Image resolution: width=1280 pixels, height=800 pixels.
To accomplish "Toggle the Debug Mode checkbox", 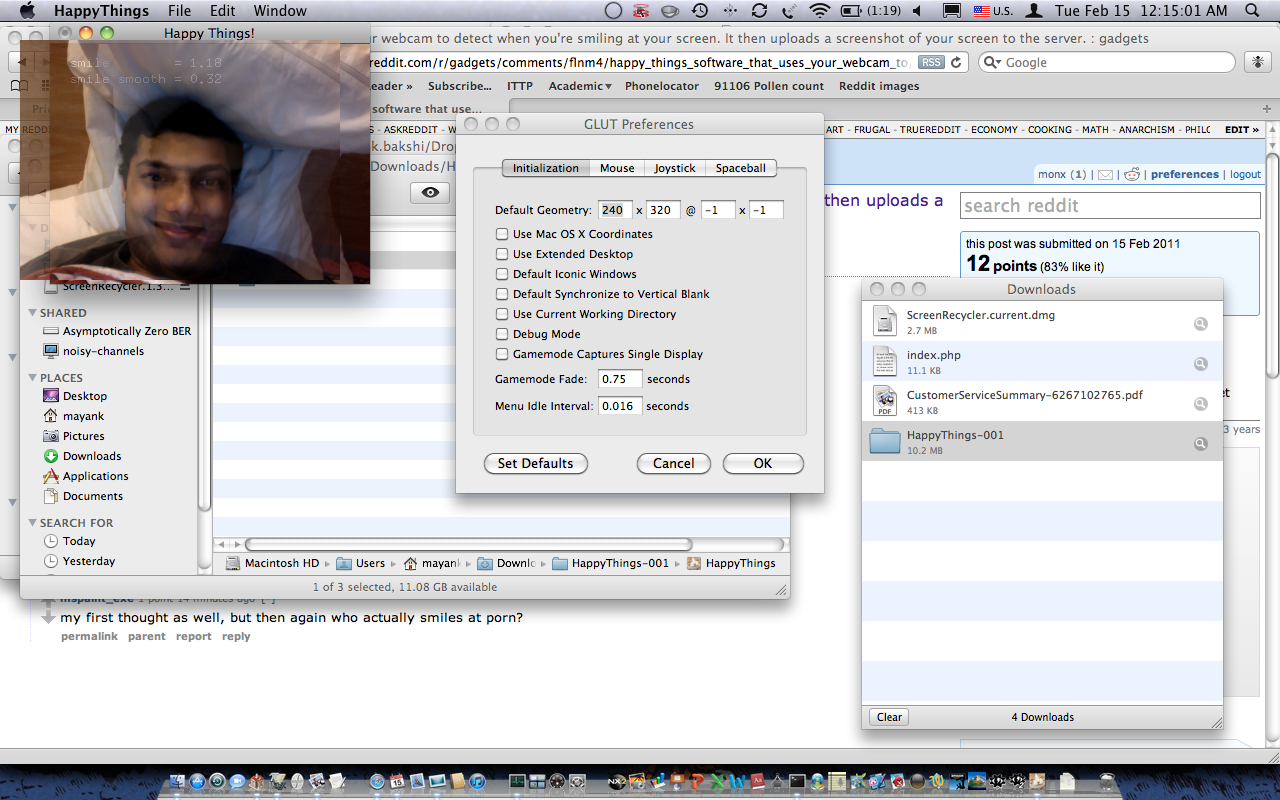I will pyautogui.click(x=502, y=334).
